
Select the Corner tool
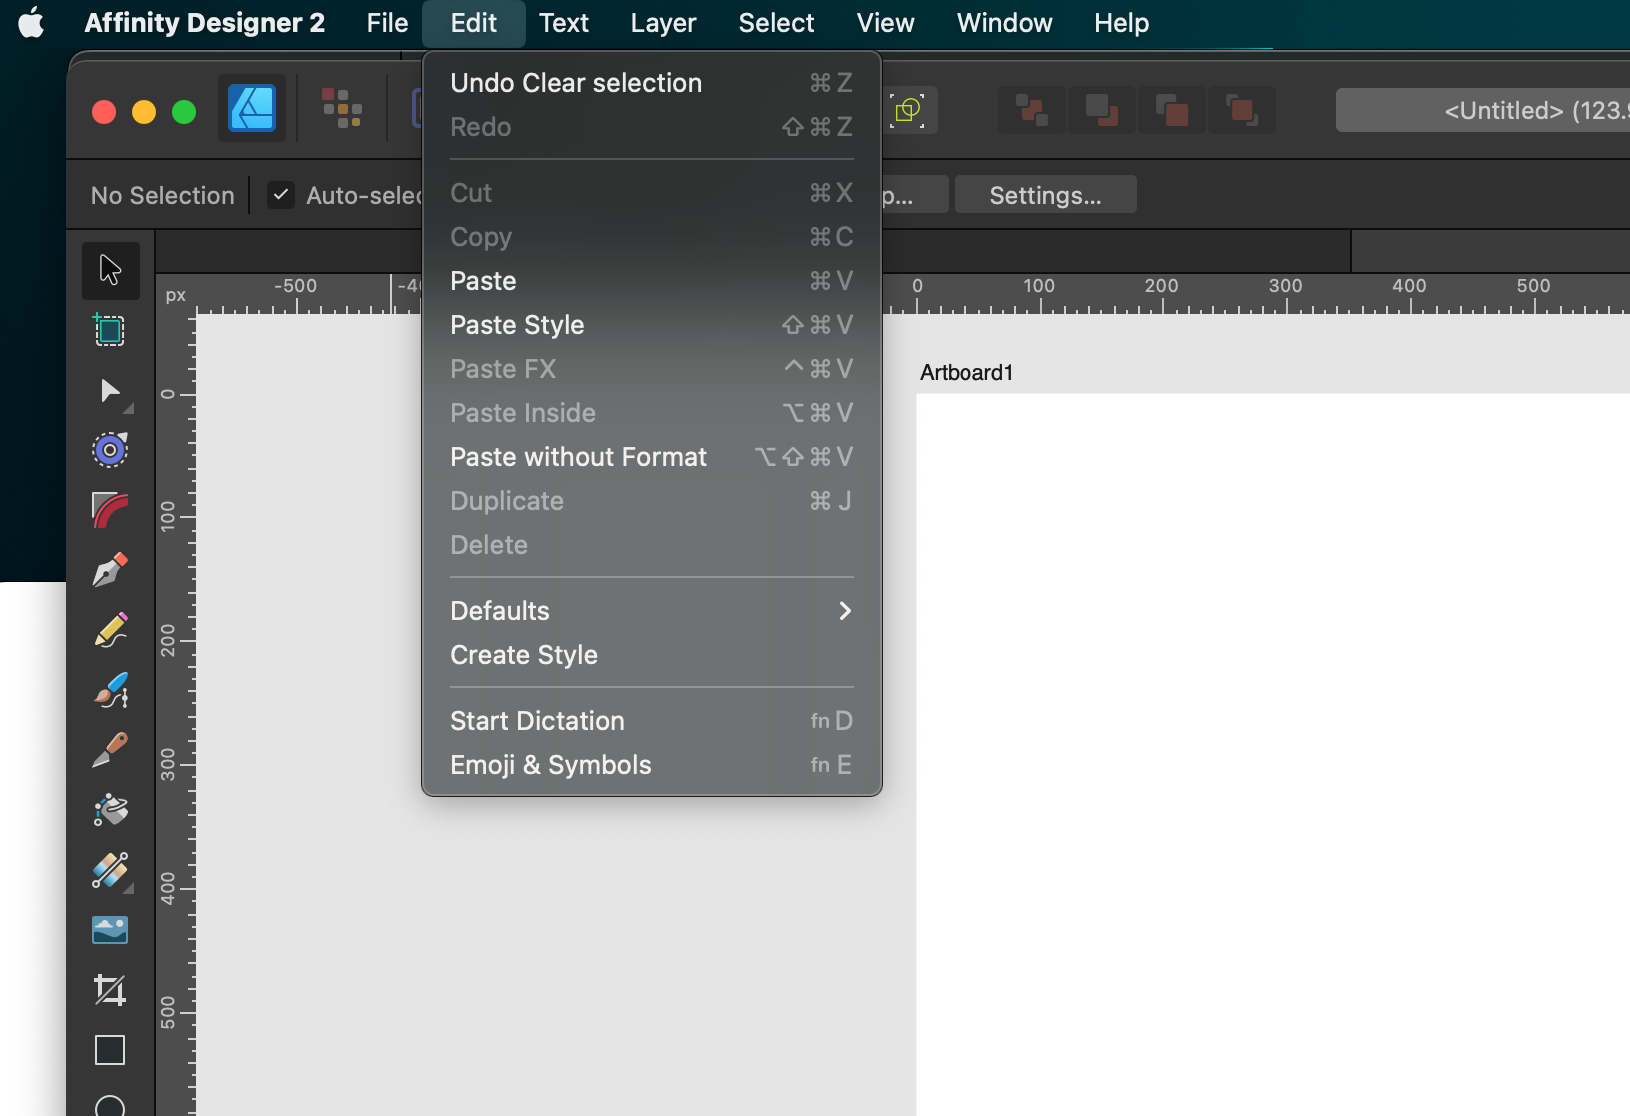(x=110, y=510)
